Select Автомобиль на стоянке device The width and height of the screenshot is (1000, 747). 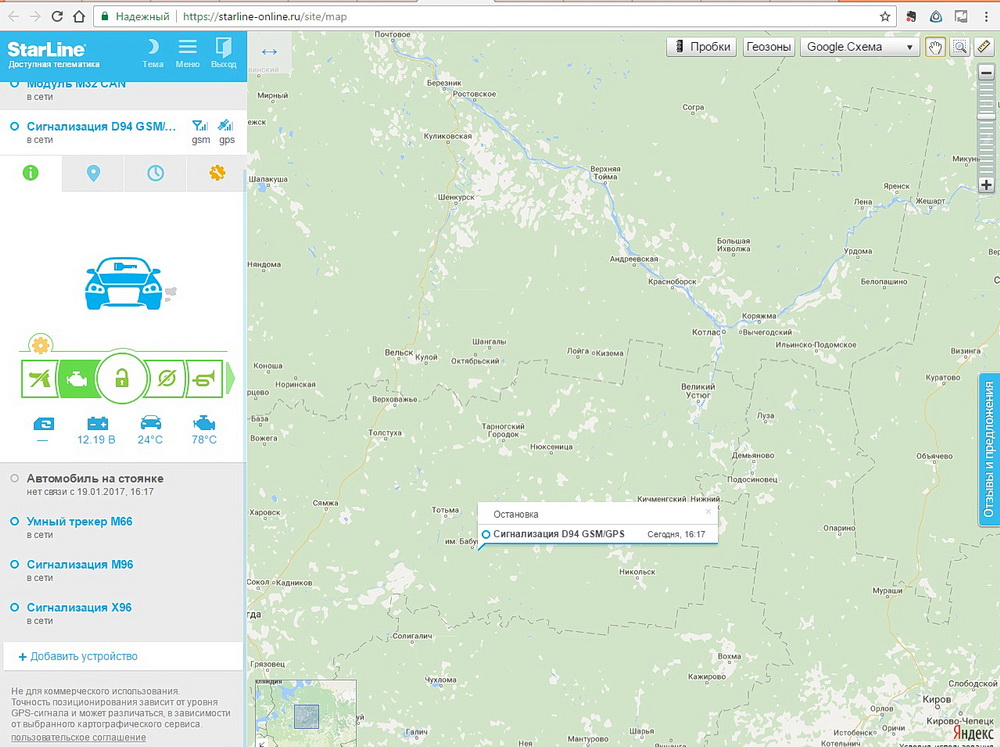coord(95,478)
